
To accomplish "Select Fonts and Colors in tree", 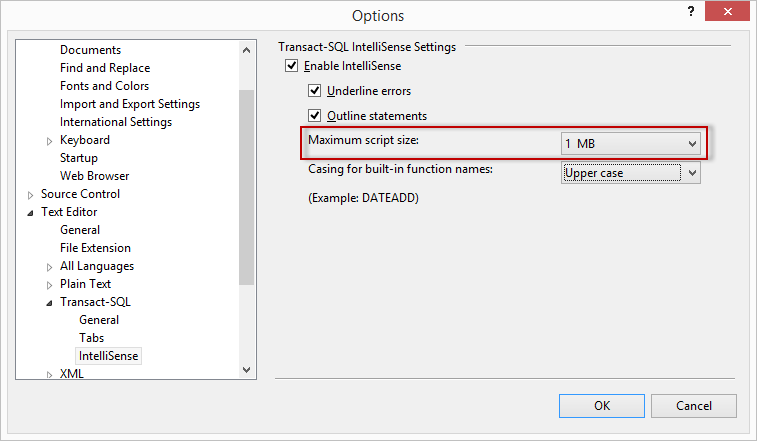I will tap(104, 86).
